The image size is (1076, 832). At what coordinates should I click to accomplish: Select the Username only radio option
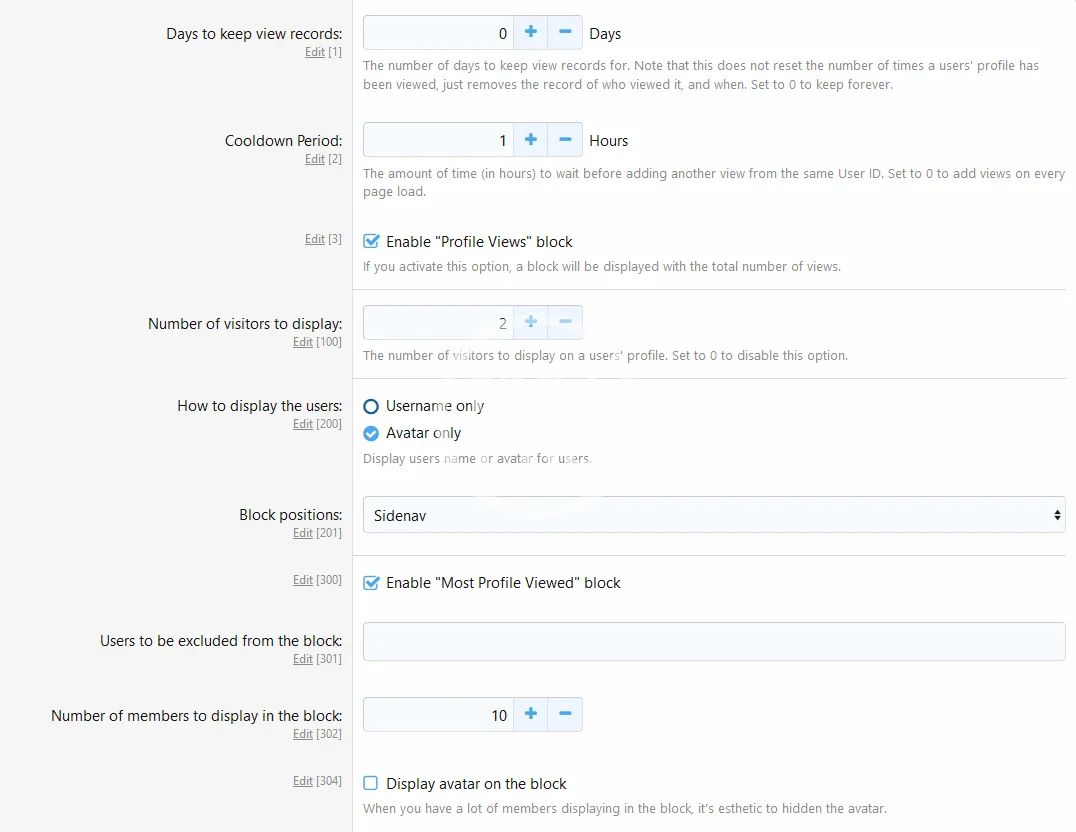tap(371, 406)
